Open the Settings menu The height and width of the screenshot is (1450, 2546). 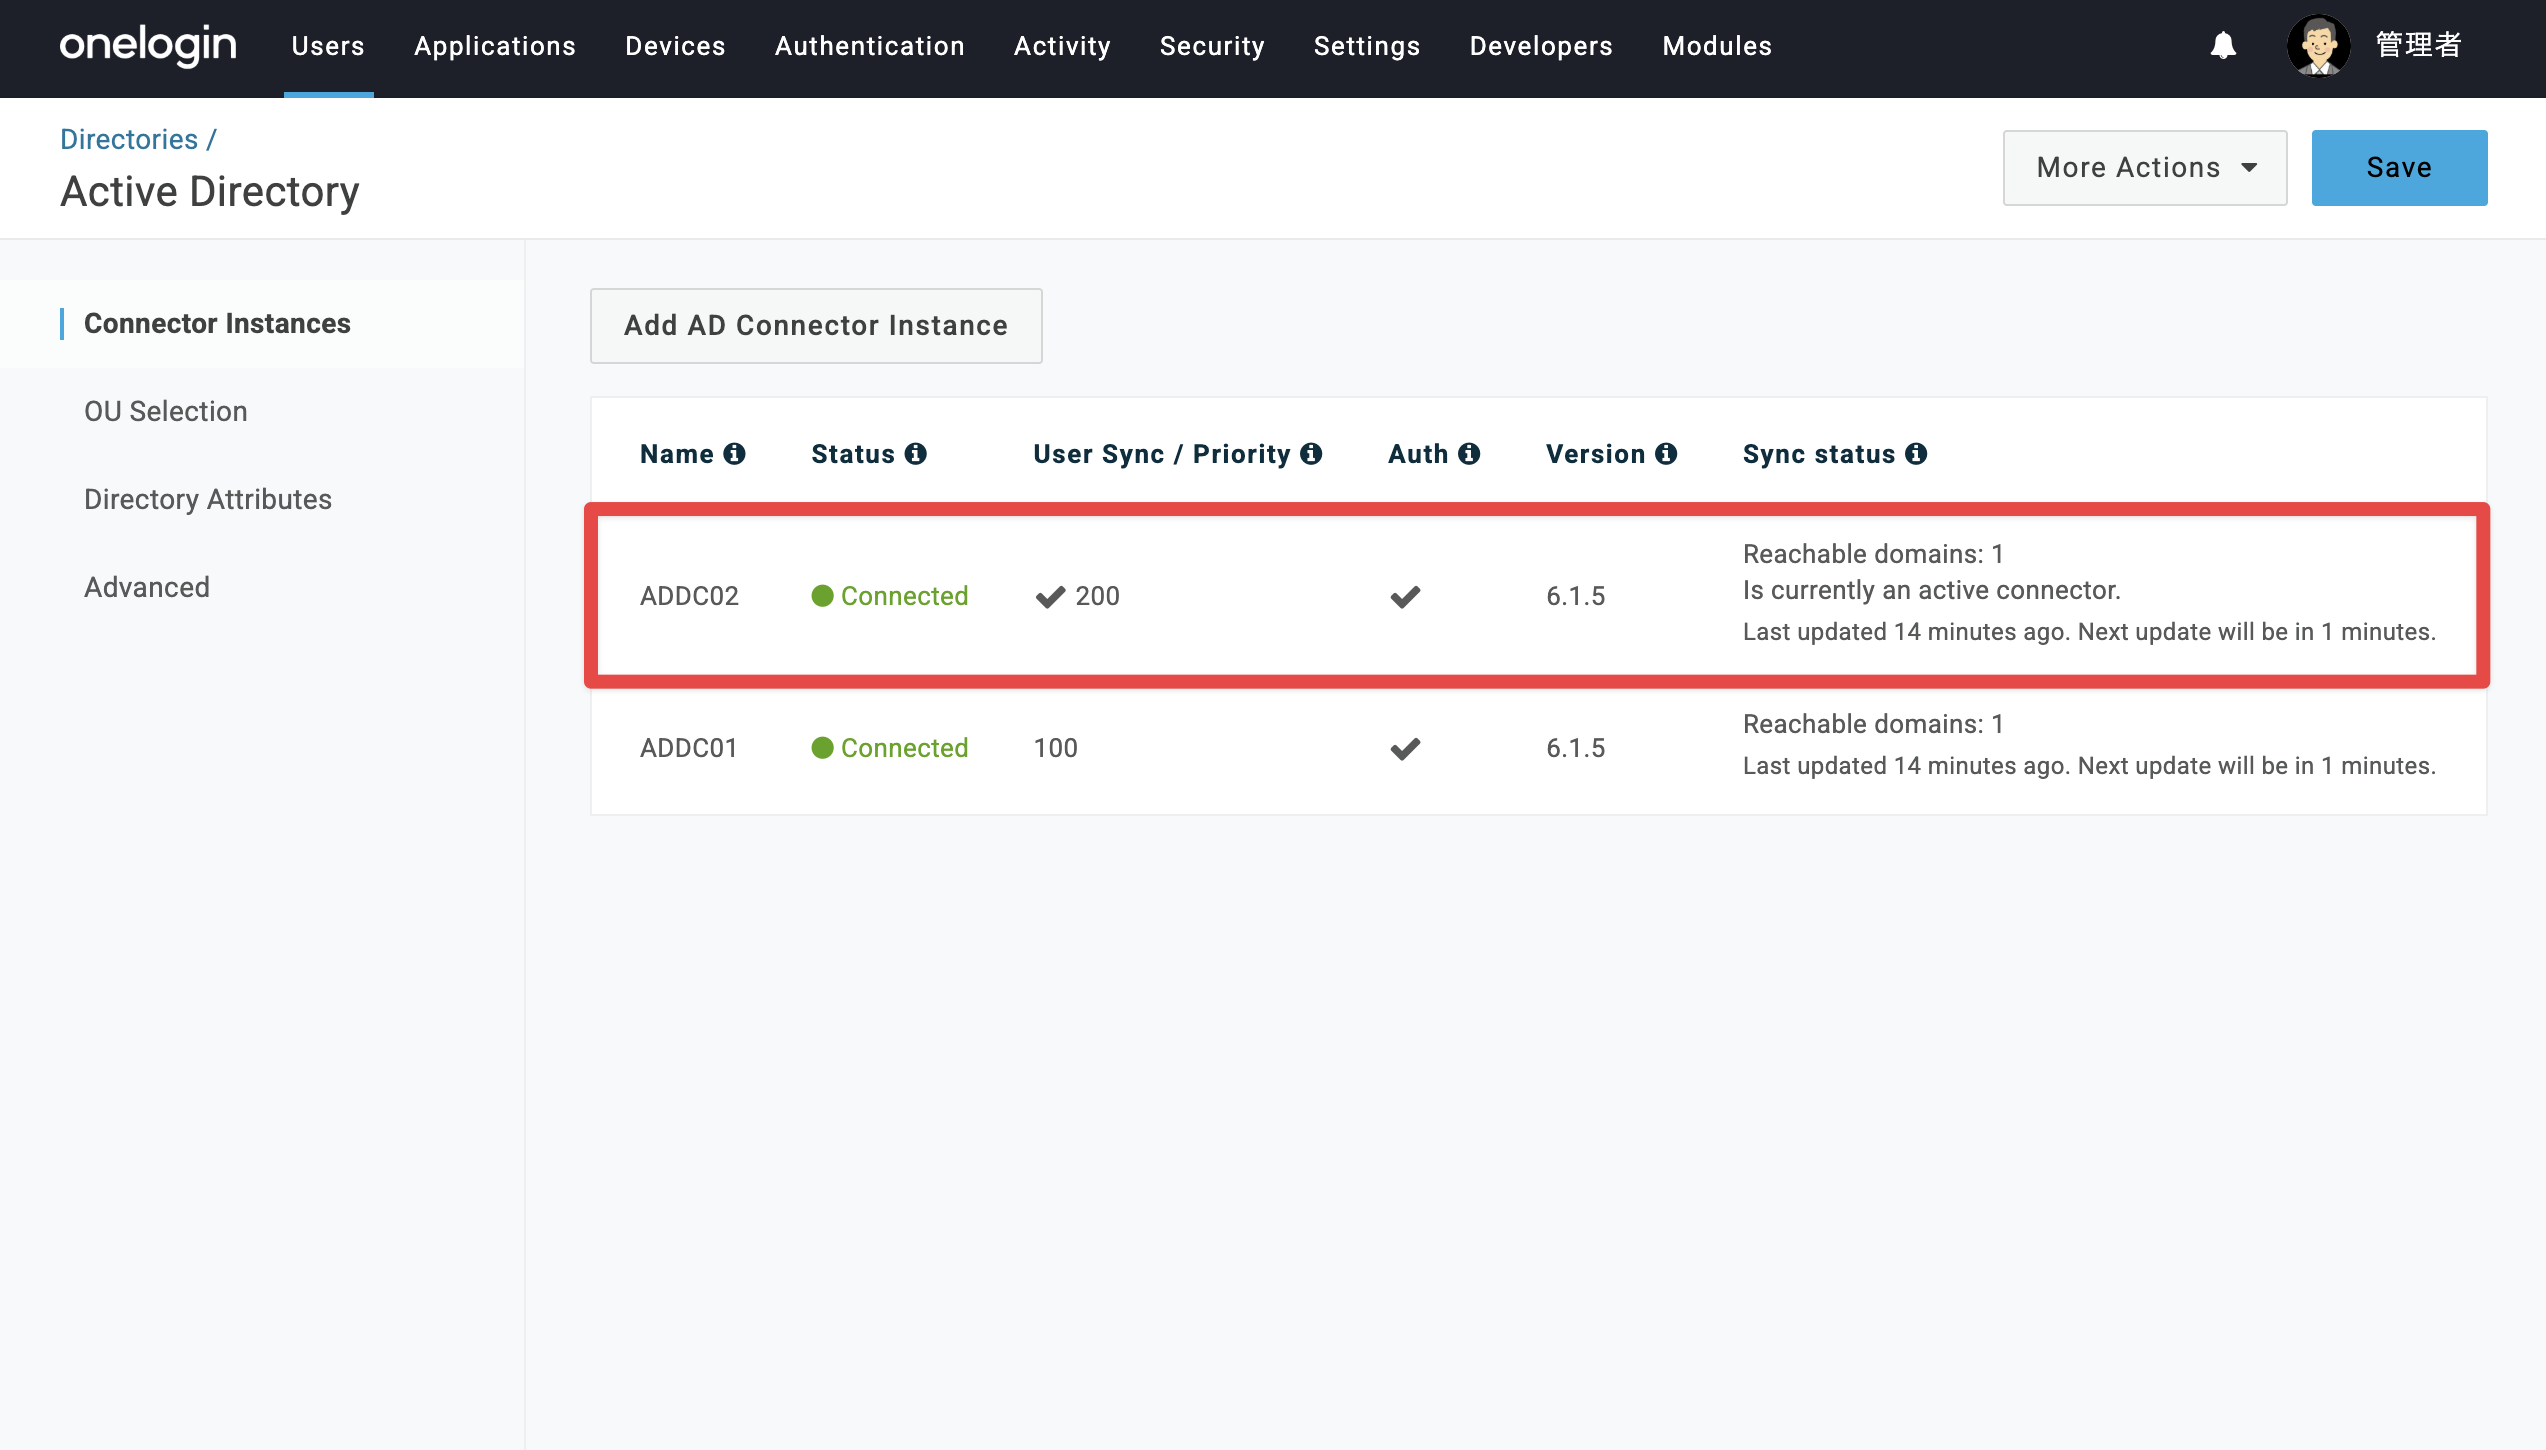point(1367,46)
